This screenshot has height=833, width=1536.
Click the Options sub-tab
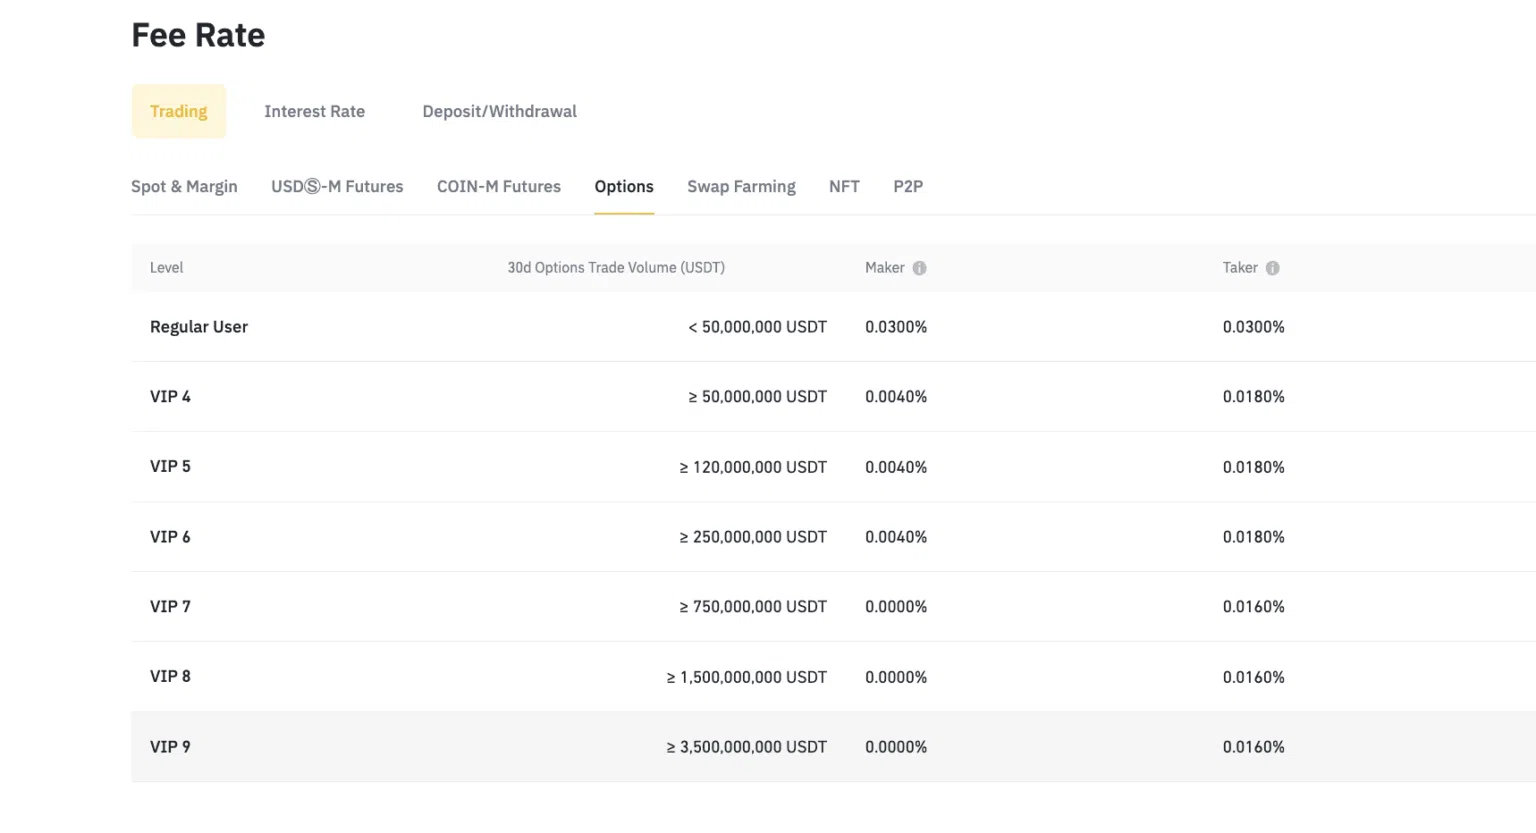(624, 187)
